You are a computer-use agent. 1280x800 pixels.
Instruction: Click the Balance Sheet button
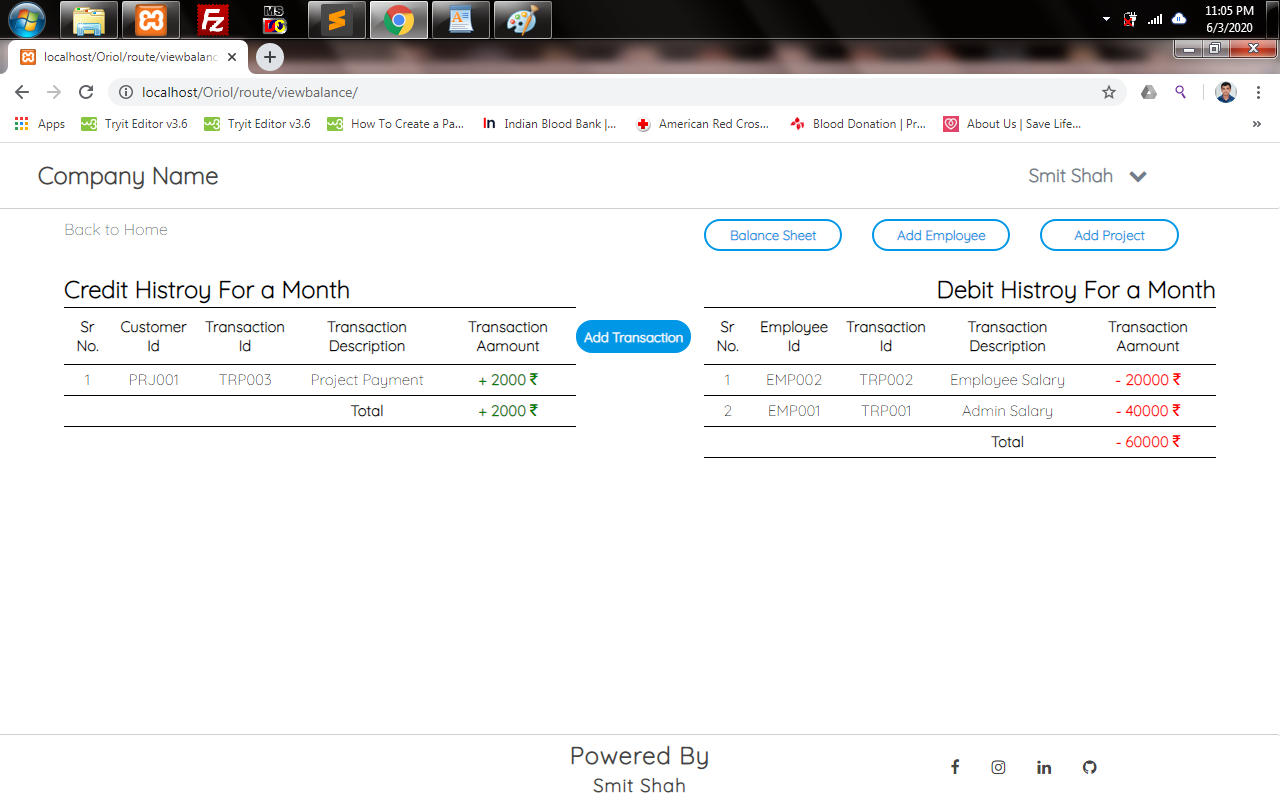pos(773,235)
